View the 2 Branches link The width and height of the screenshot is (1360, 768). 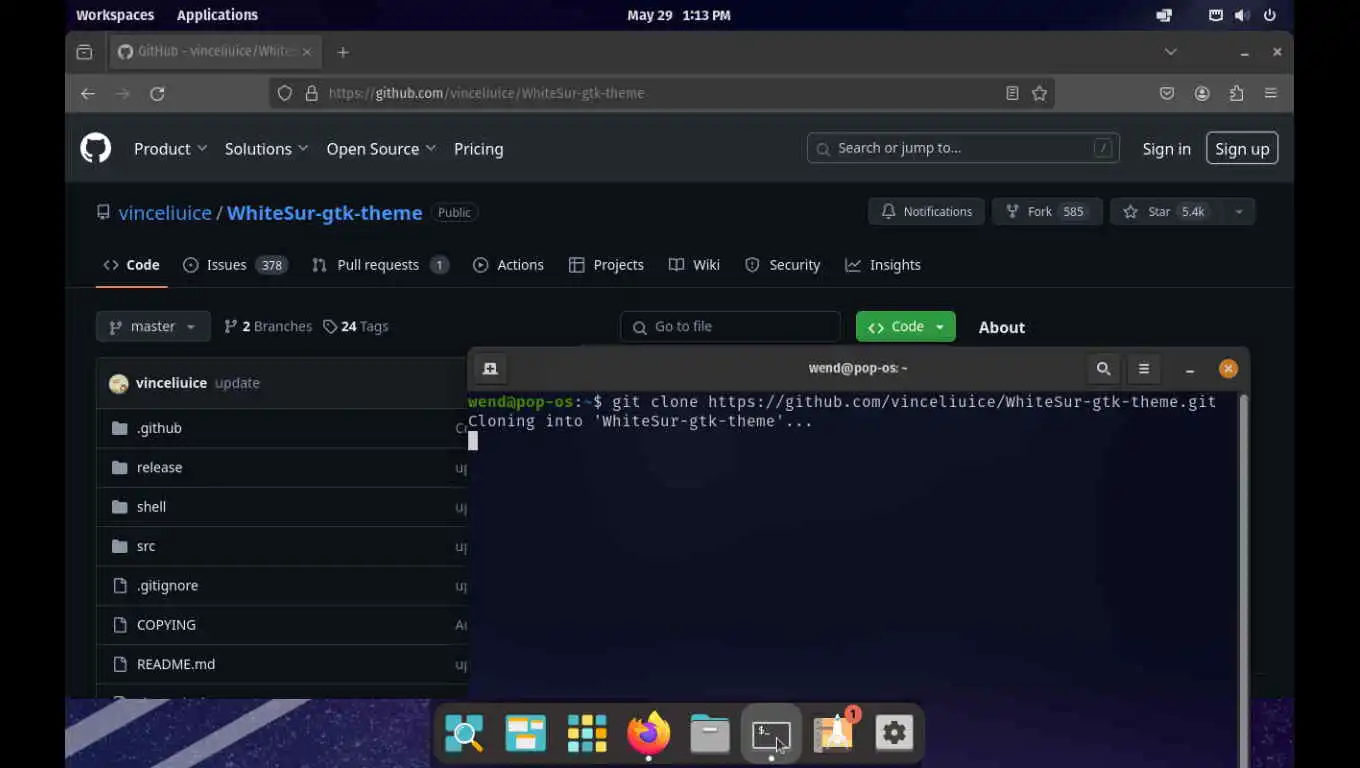[268, 326]
